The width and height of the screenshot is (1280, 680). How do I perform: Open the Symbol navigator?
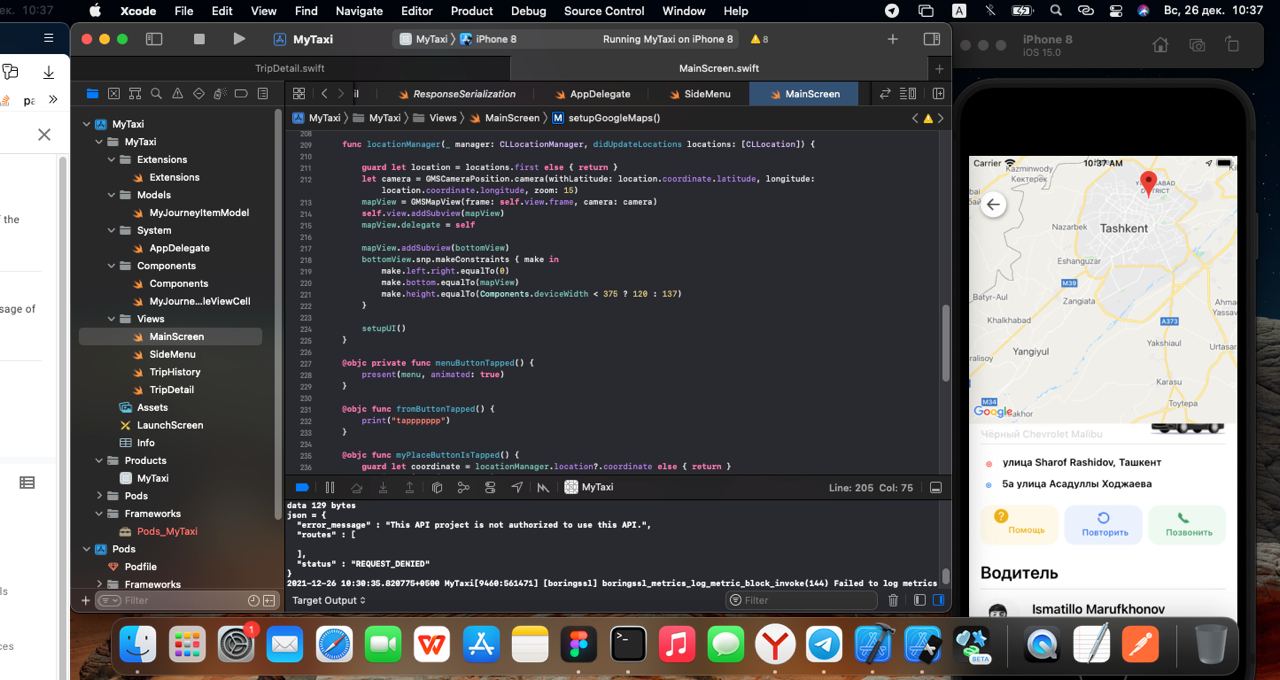[x=135, y=93]
